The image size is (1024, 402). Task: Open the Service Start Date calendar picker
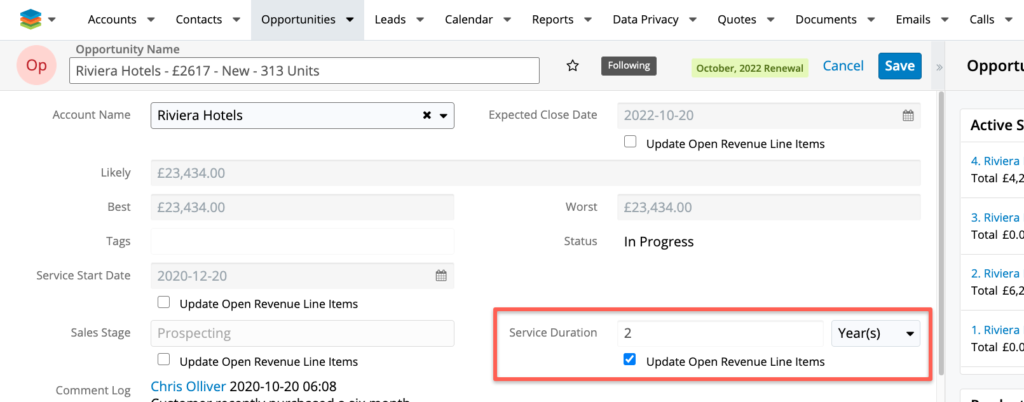click(x=441, y=275)
